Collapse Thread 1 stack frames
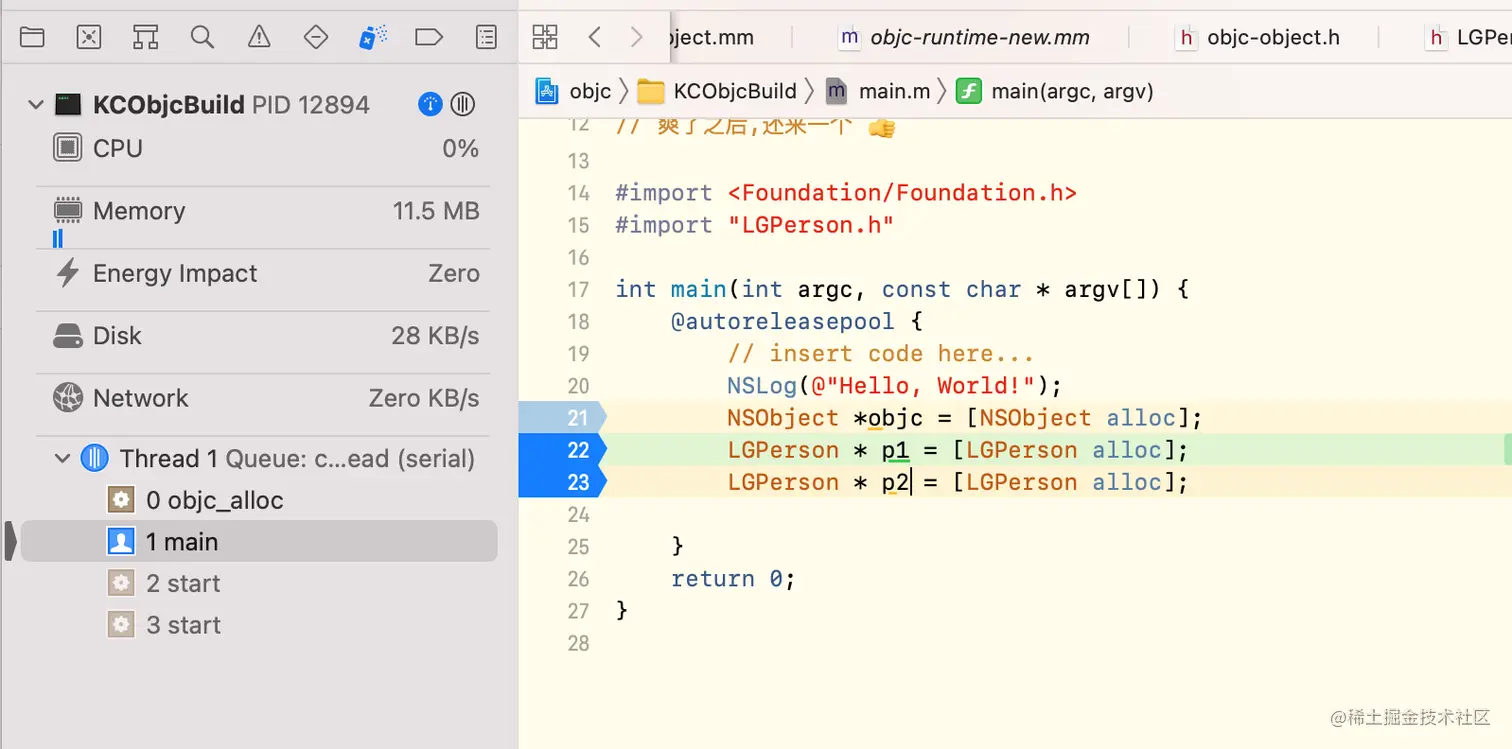 click(x=62, y=458)
